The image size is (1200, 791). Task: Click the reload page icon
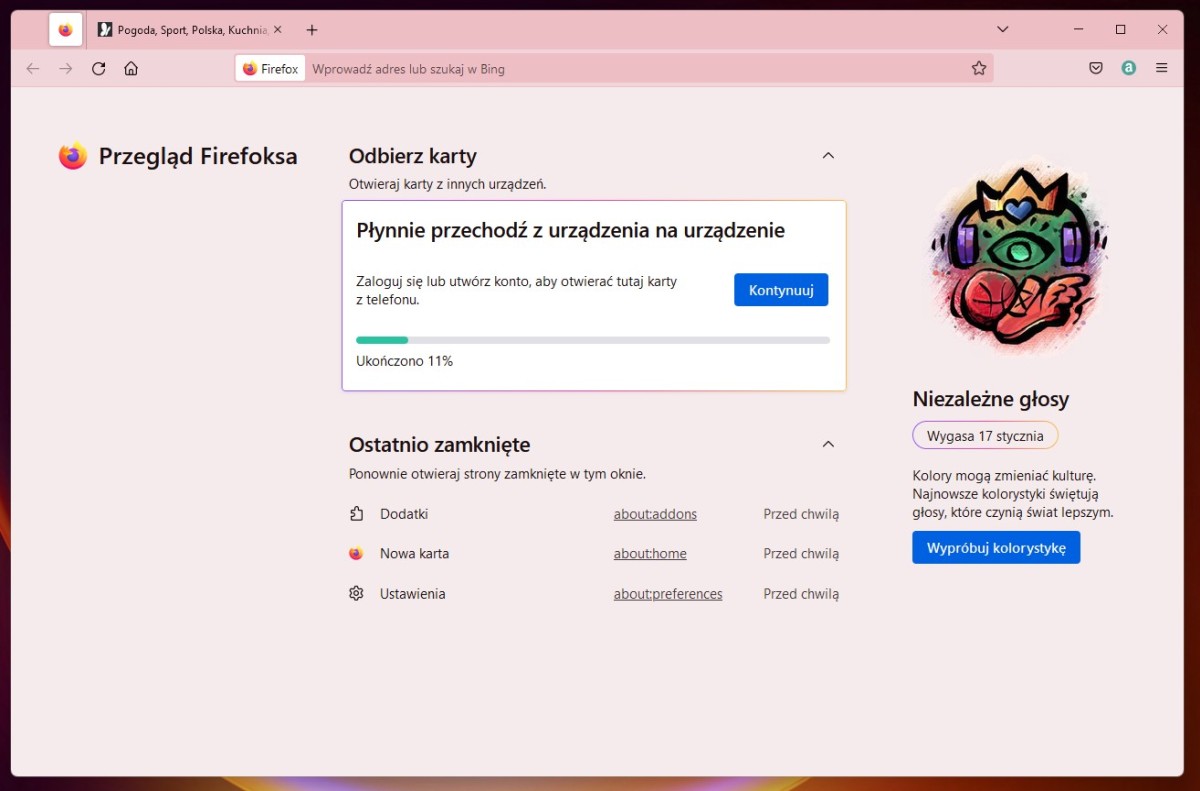tap(98, 68)
